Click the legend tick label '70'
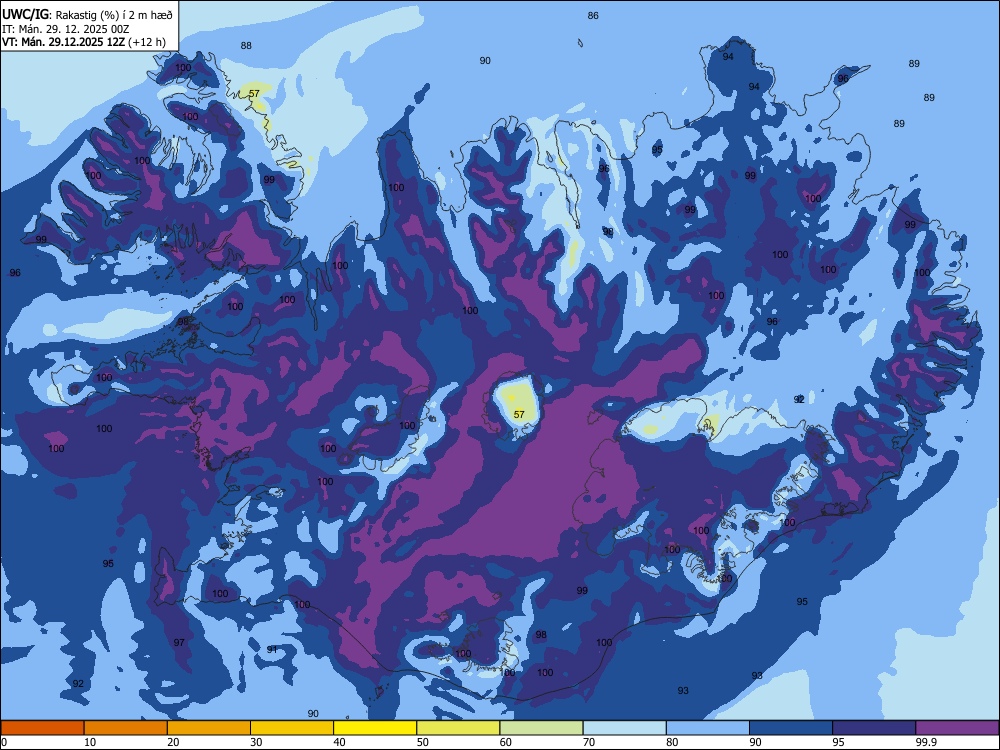1000x750 pixels. (589, 742)
